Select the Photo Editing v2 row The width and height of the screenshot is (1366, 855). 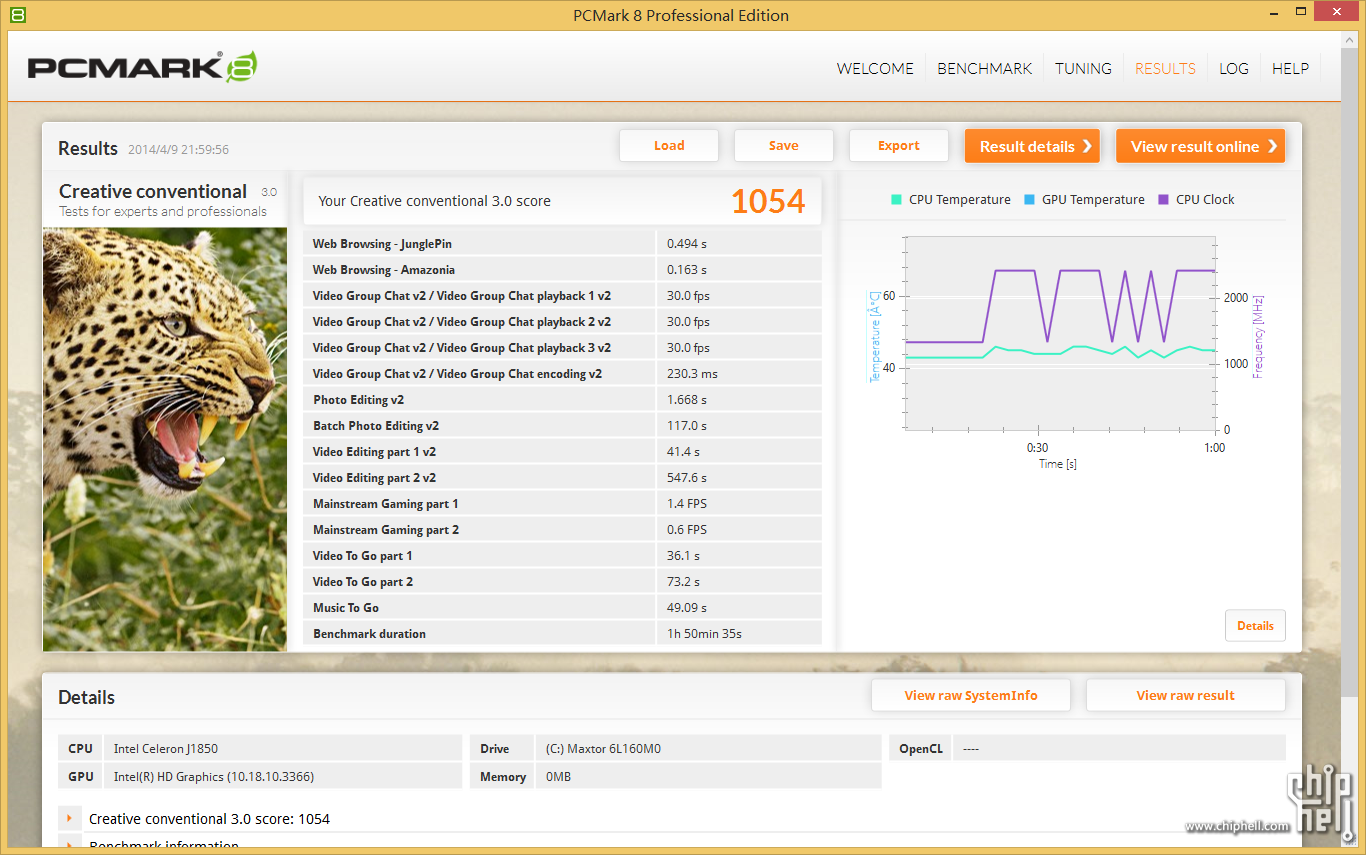pyautogui.click(x=562, y=400)
